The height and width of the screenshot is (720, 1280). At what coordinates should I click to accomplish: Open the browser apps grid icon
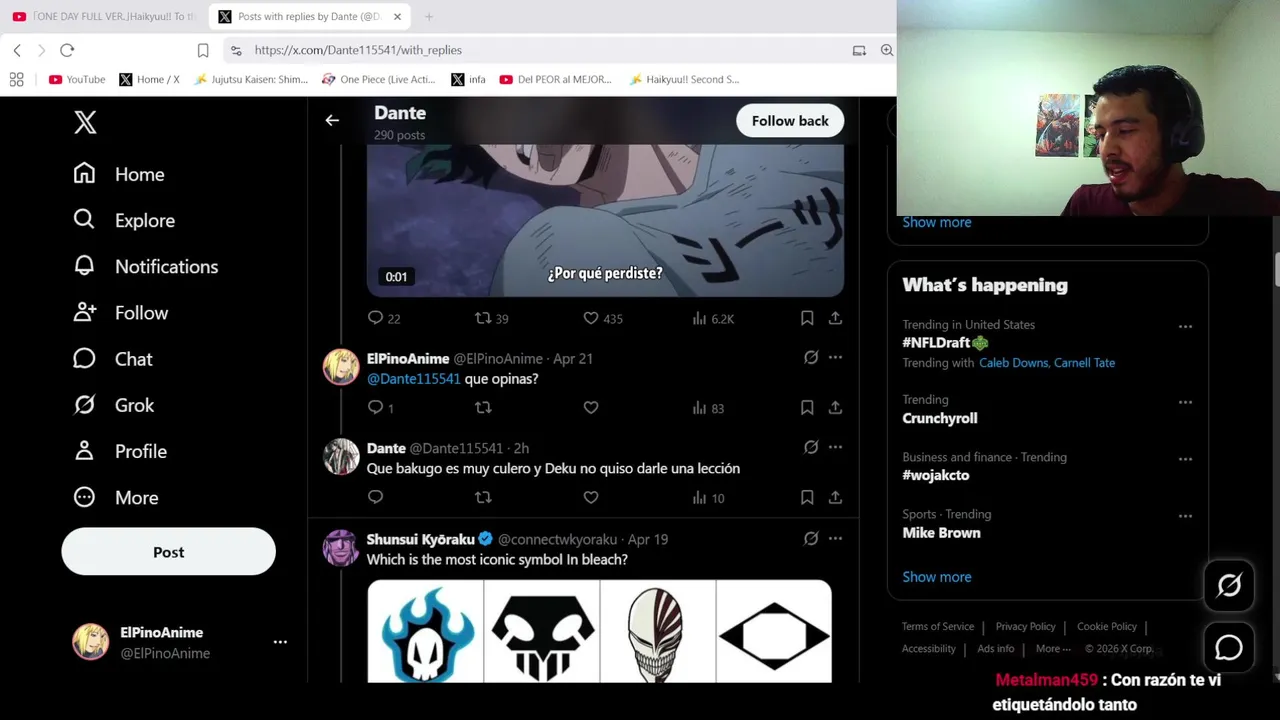[x=17, y=79]
